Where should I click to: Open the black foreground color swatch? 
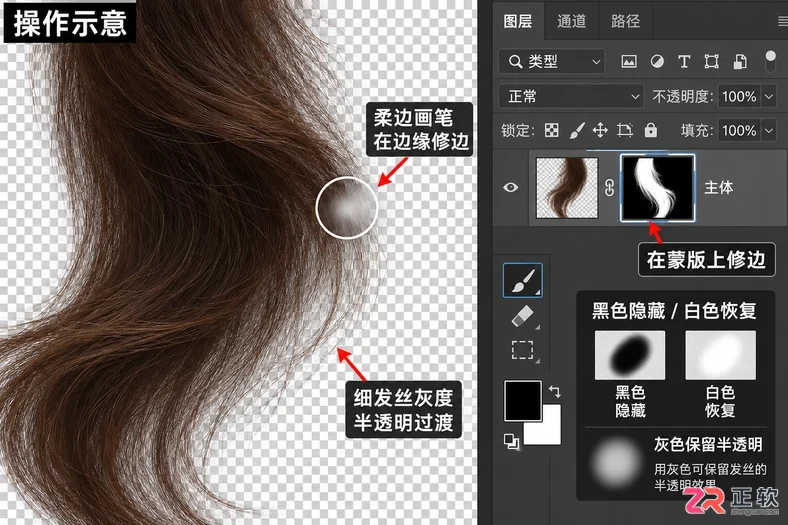[523, 400]
